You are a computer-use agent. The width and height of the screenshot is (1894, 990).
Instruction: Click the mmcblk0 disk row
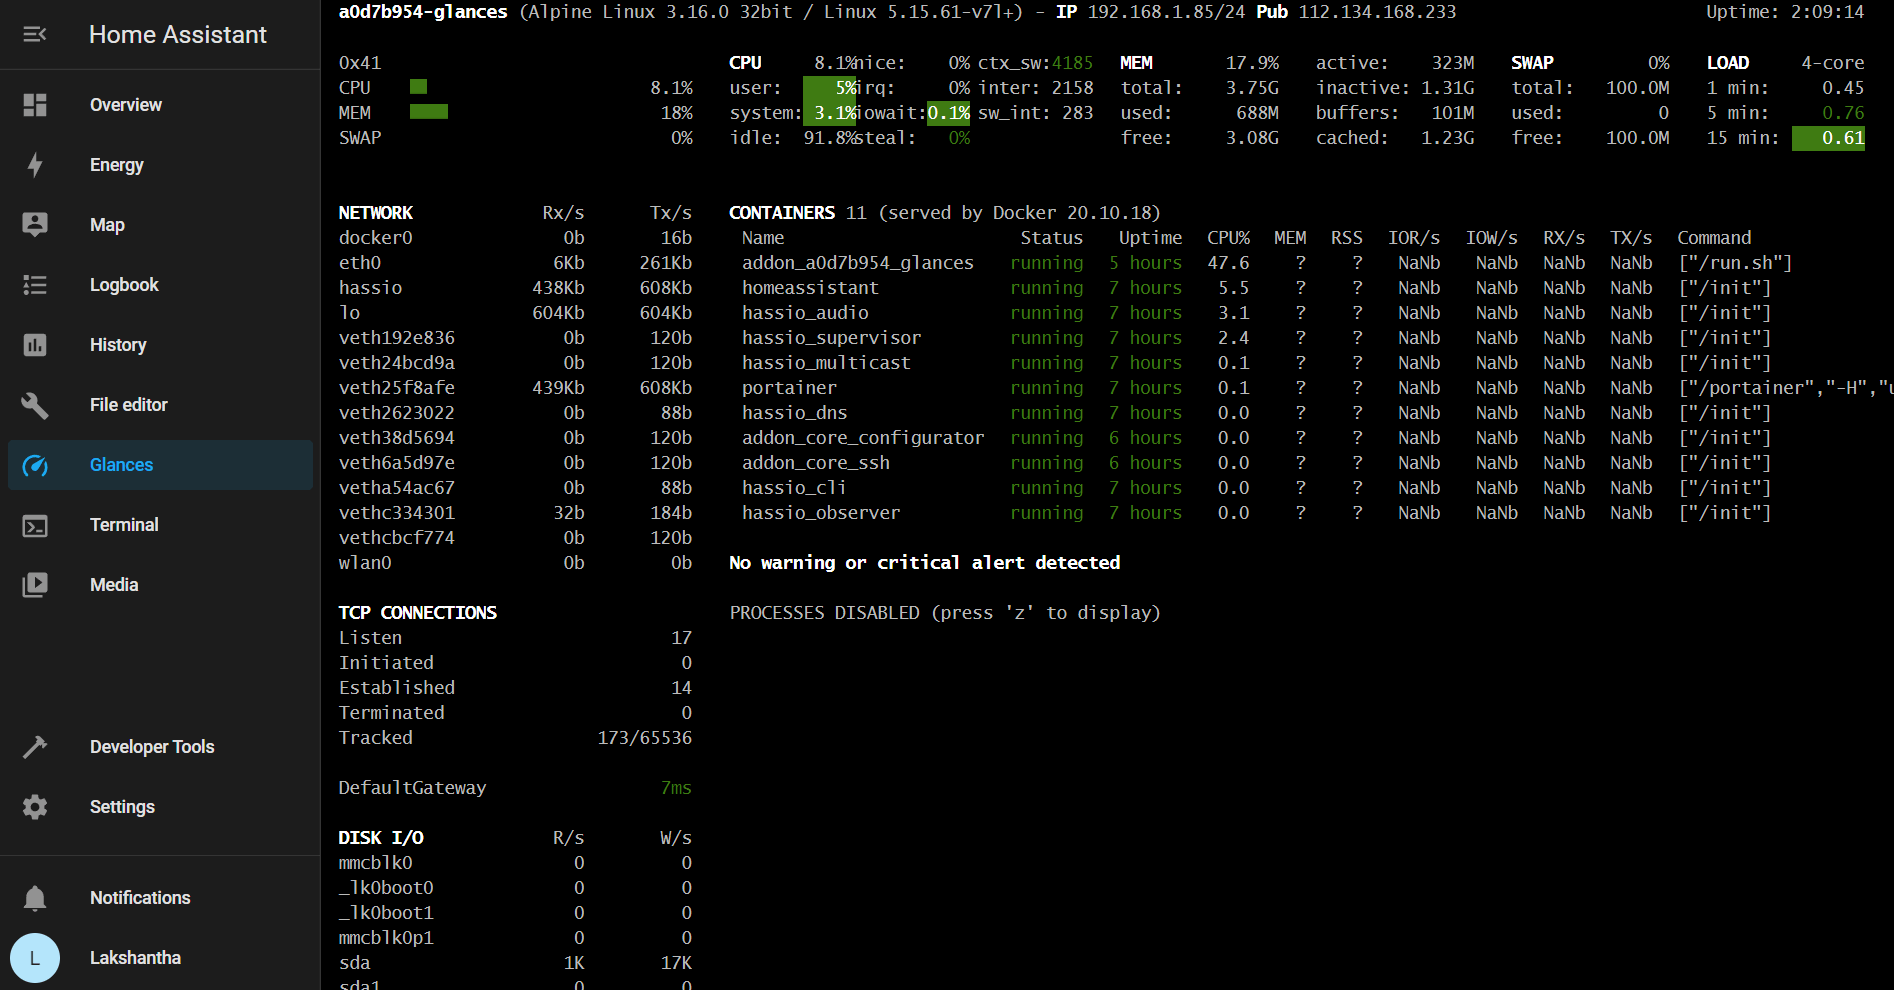tap(515, 863)
